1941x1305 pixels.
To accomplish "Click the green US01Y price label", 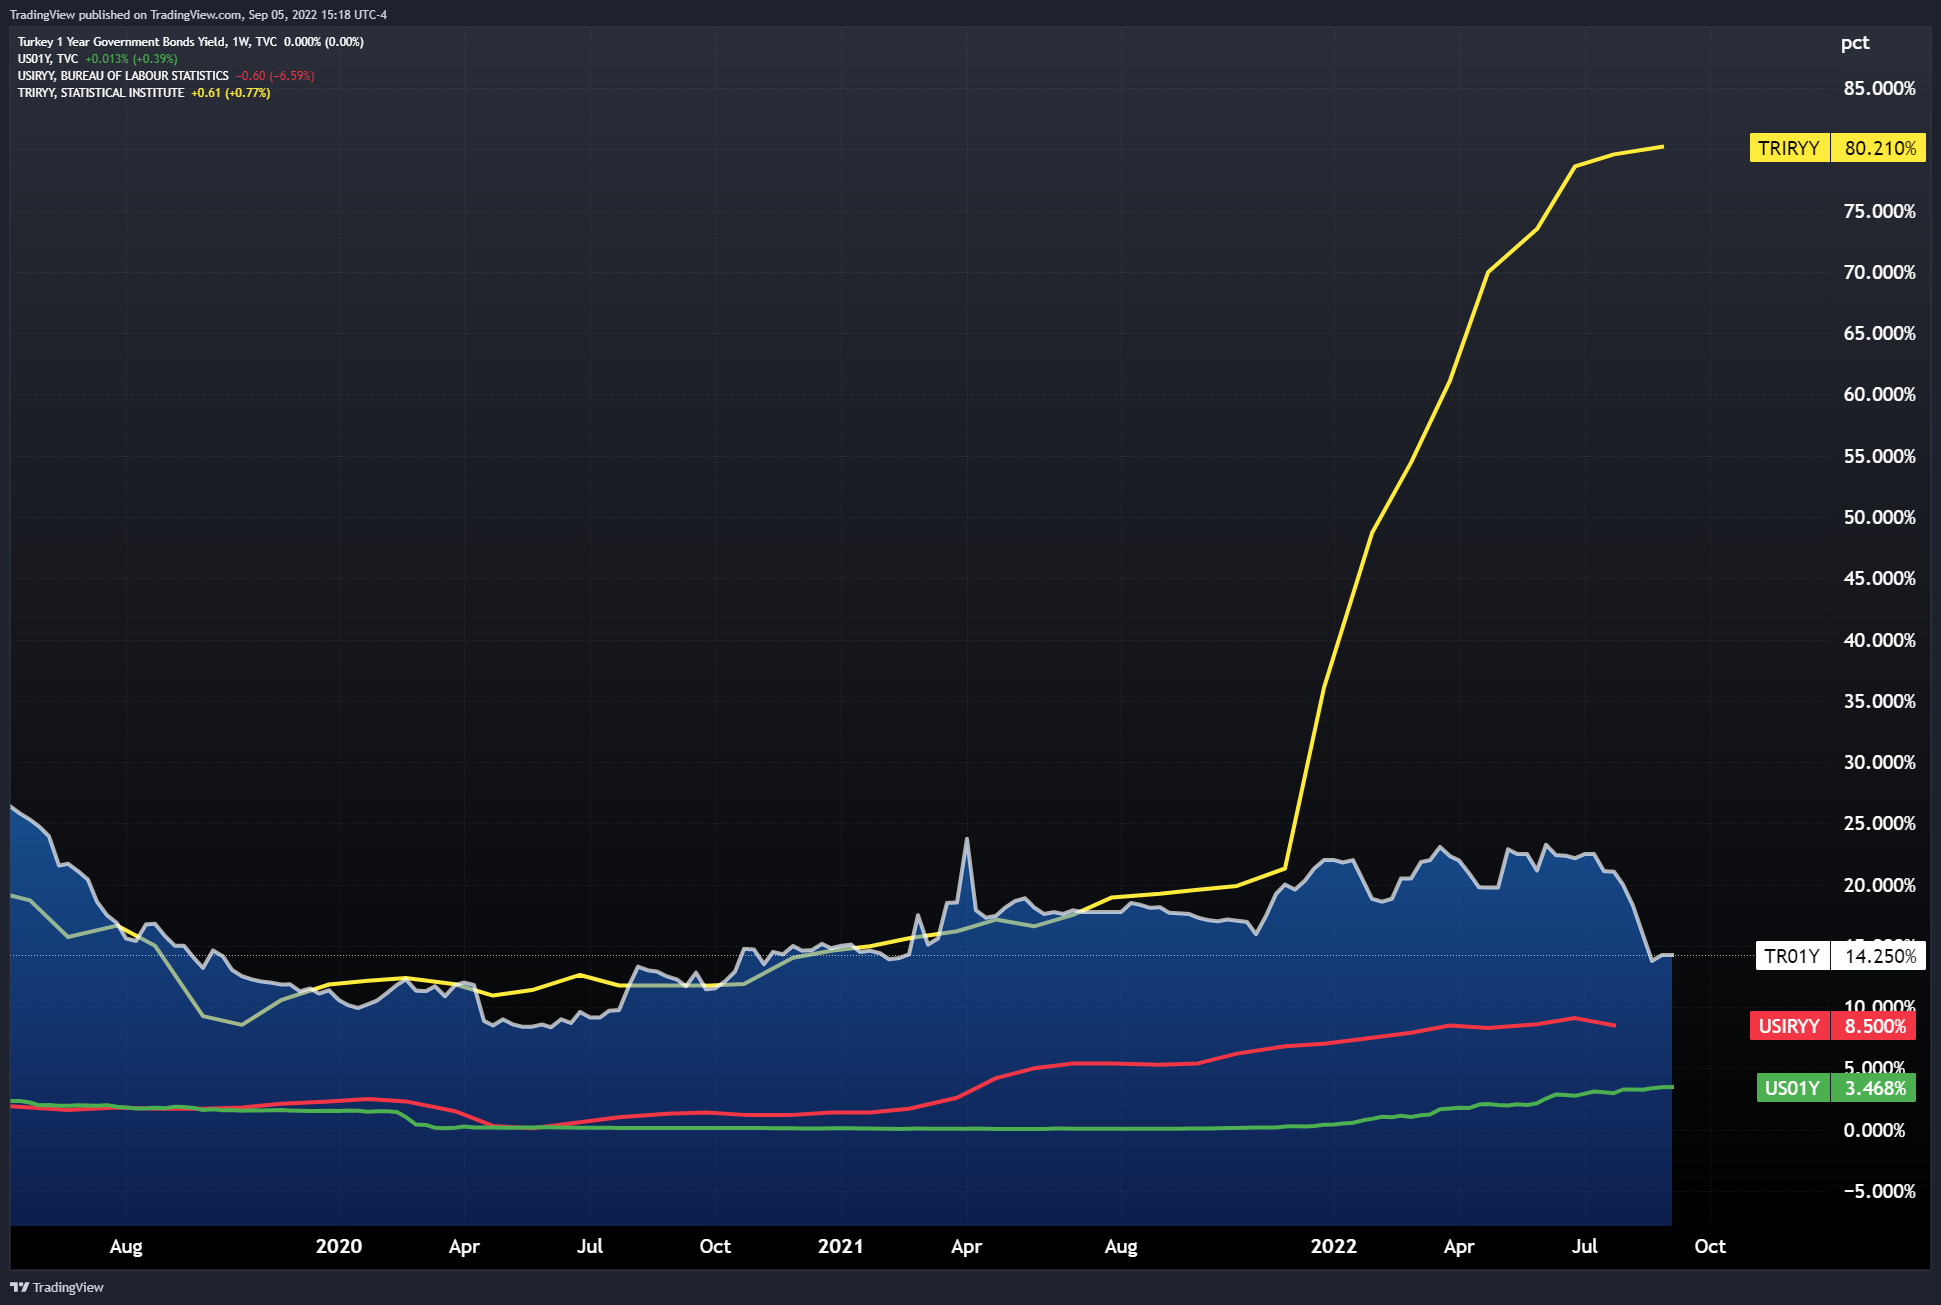I will point(1792,1088).
